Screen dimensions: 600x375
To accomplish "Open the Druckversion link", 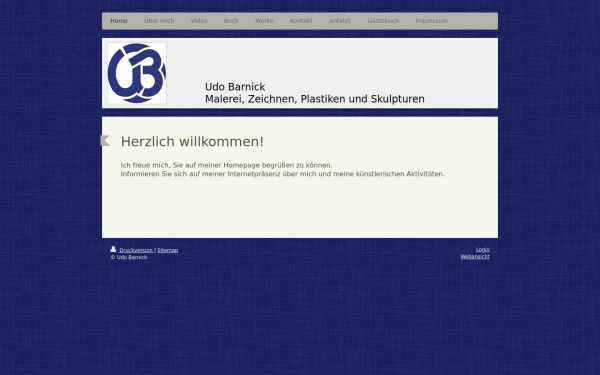I will [x=135, y=250].
